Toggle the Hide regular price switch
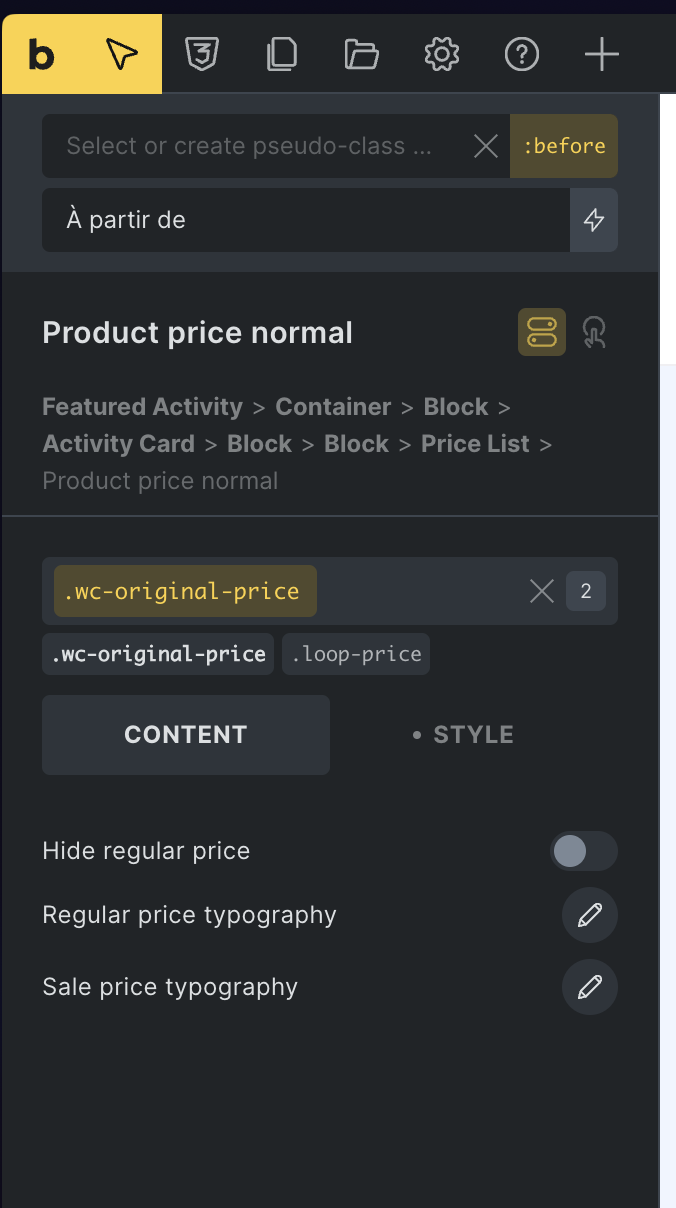Screen dimensions: 676x1208 [584, 852]
